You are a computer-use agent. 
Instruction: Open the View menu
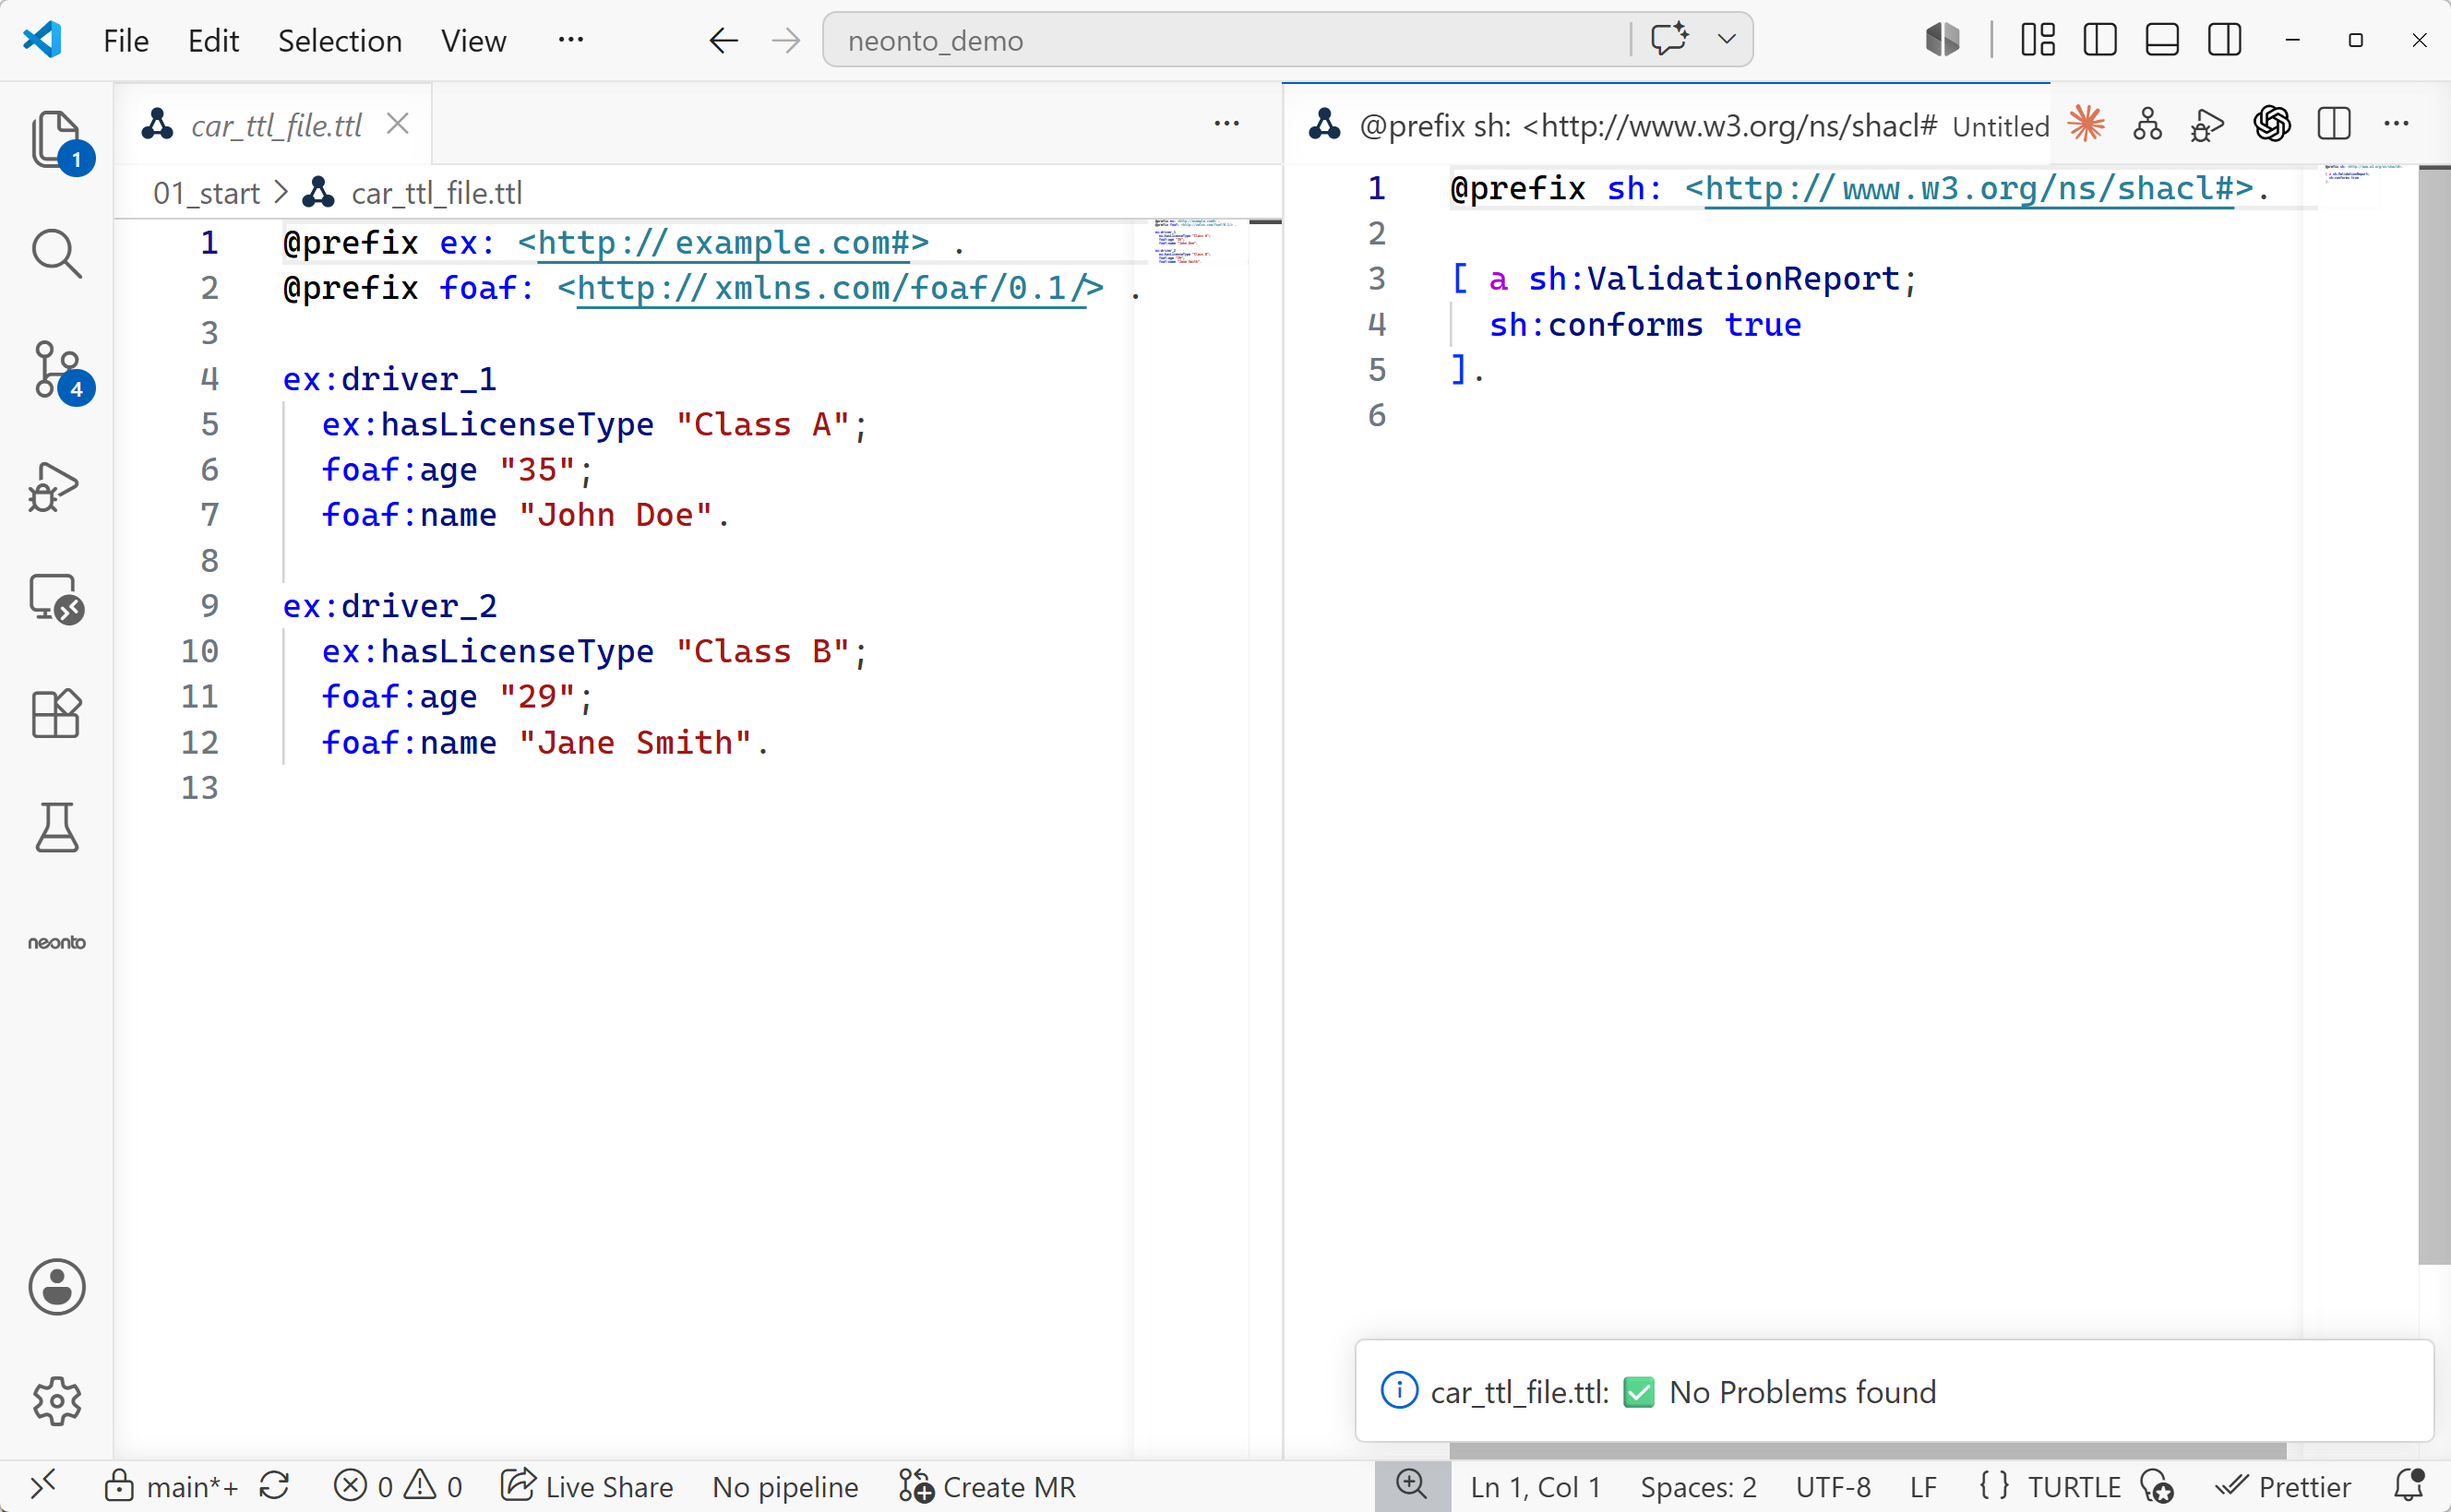[474, 41]
